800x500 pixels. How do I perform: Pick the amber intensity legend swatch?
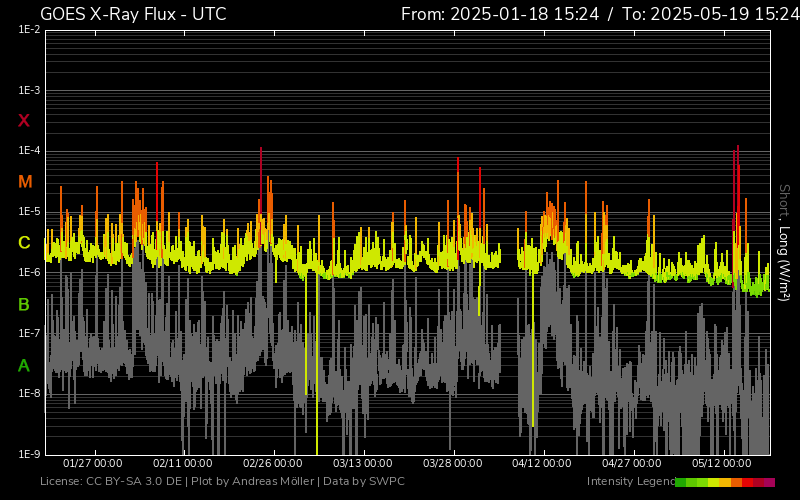[725, 482]
